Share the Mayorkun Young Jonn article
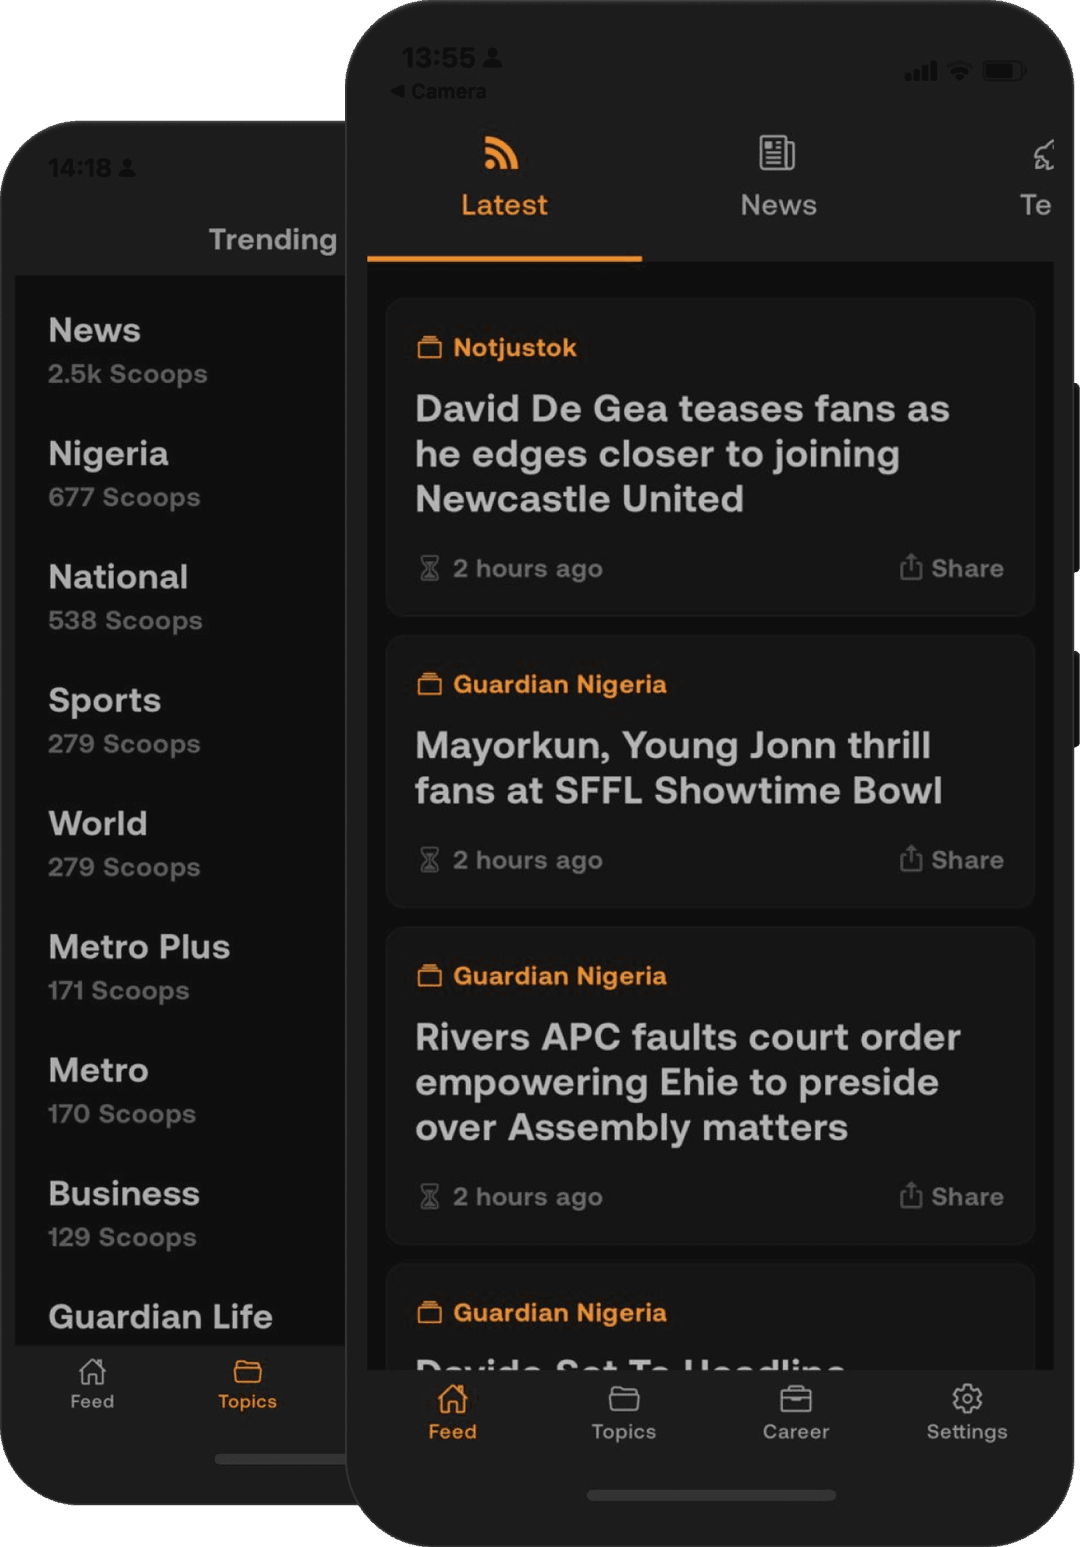Image resolution: width=1080 pixels, height=1547 pixels. [x=951, y=860]
